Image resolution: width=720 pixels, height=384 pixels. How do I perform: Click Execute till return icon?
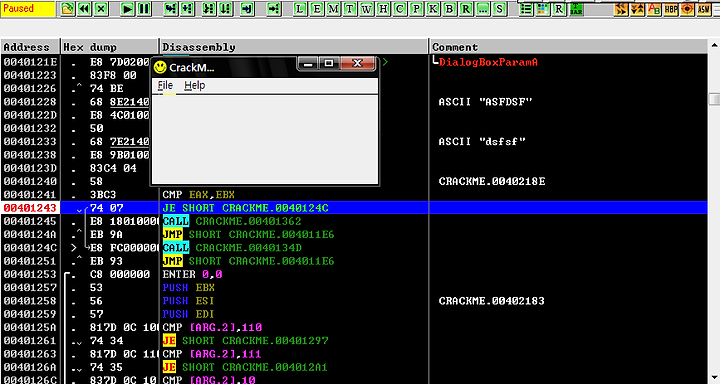click(x=247, y=9)
